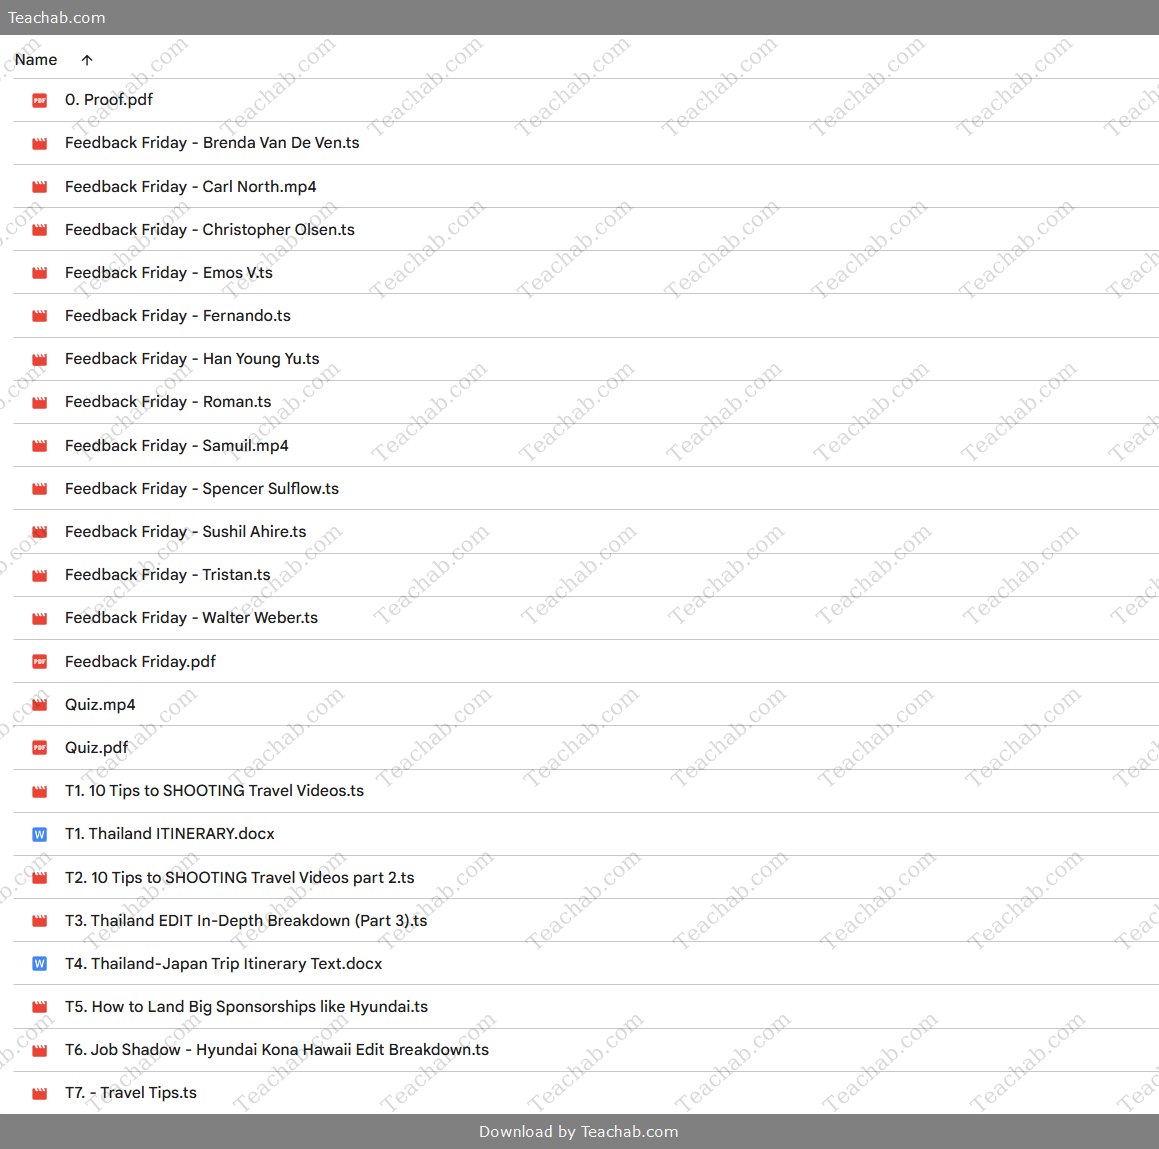
Task: Open T1. 10 Tips to SHOOTING Travel Videos.ts
Action: tap(214, 791)
